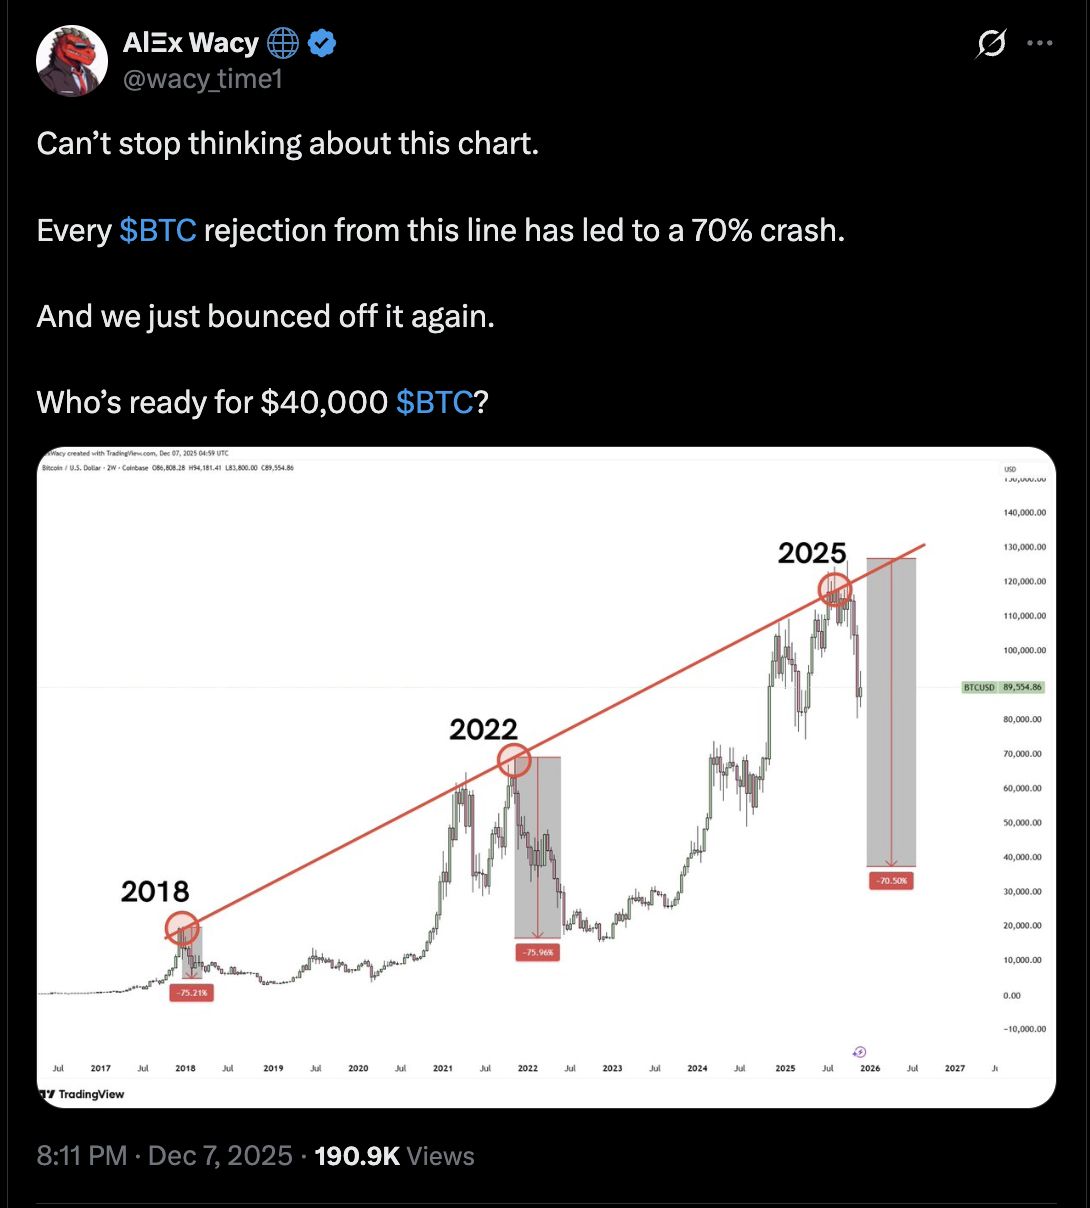Click the -70.50% crash label
The width and height of the screenshot is (1090, 1208).
(890, 881)
